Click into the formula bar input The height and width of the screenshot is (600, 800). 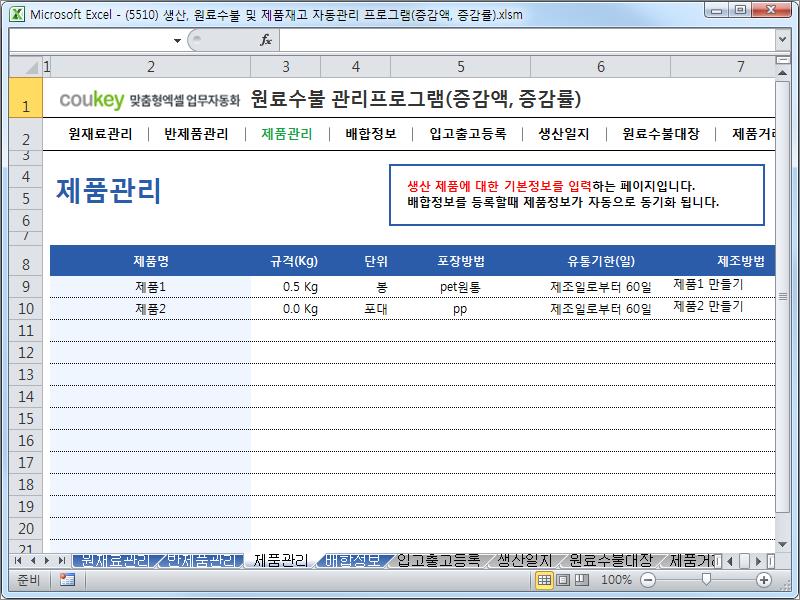527,40
